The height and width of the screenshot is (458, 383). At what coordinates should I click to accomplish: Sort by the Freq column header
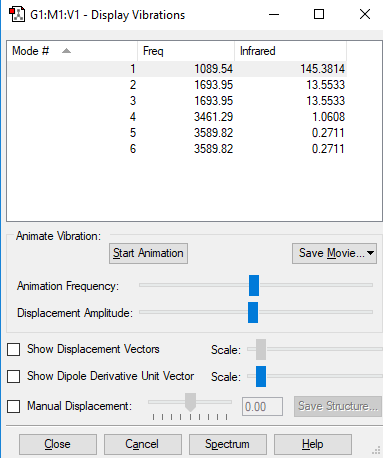tap(186, 51)
